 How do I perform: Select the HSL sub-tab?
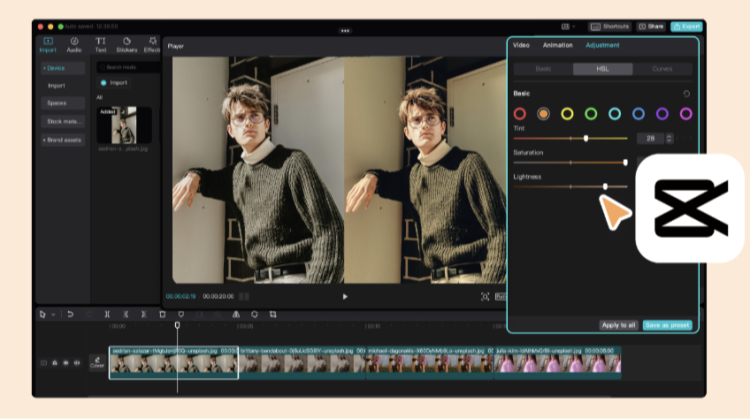603,69
